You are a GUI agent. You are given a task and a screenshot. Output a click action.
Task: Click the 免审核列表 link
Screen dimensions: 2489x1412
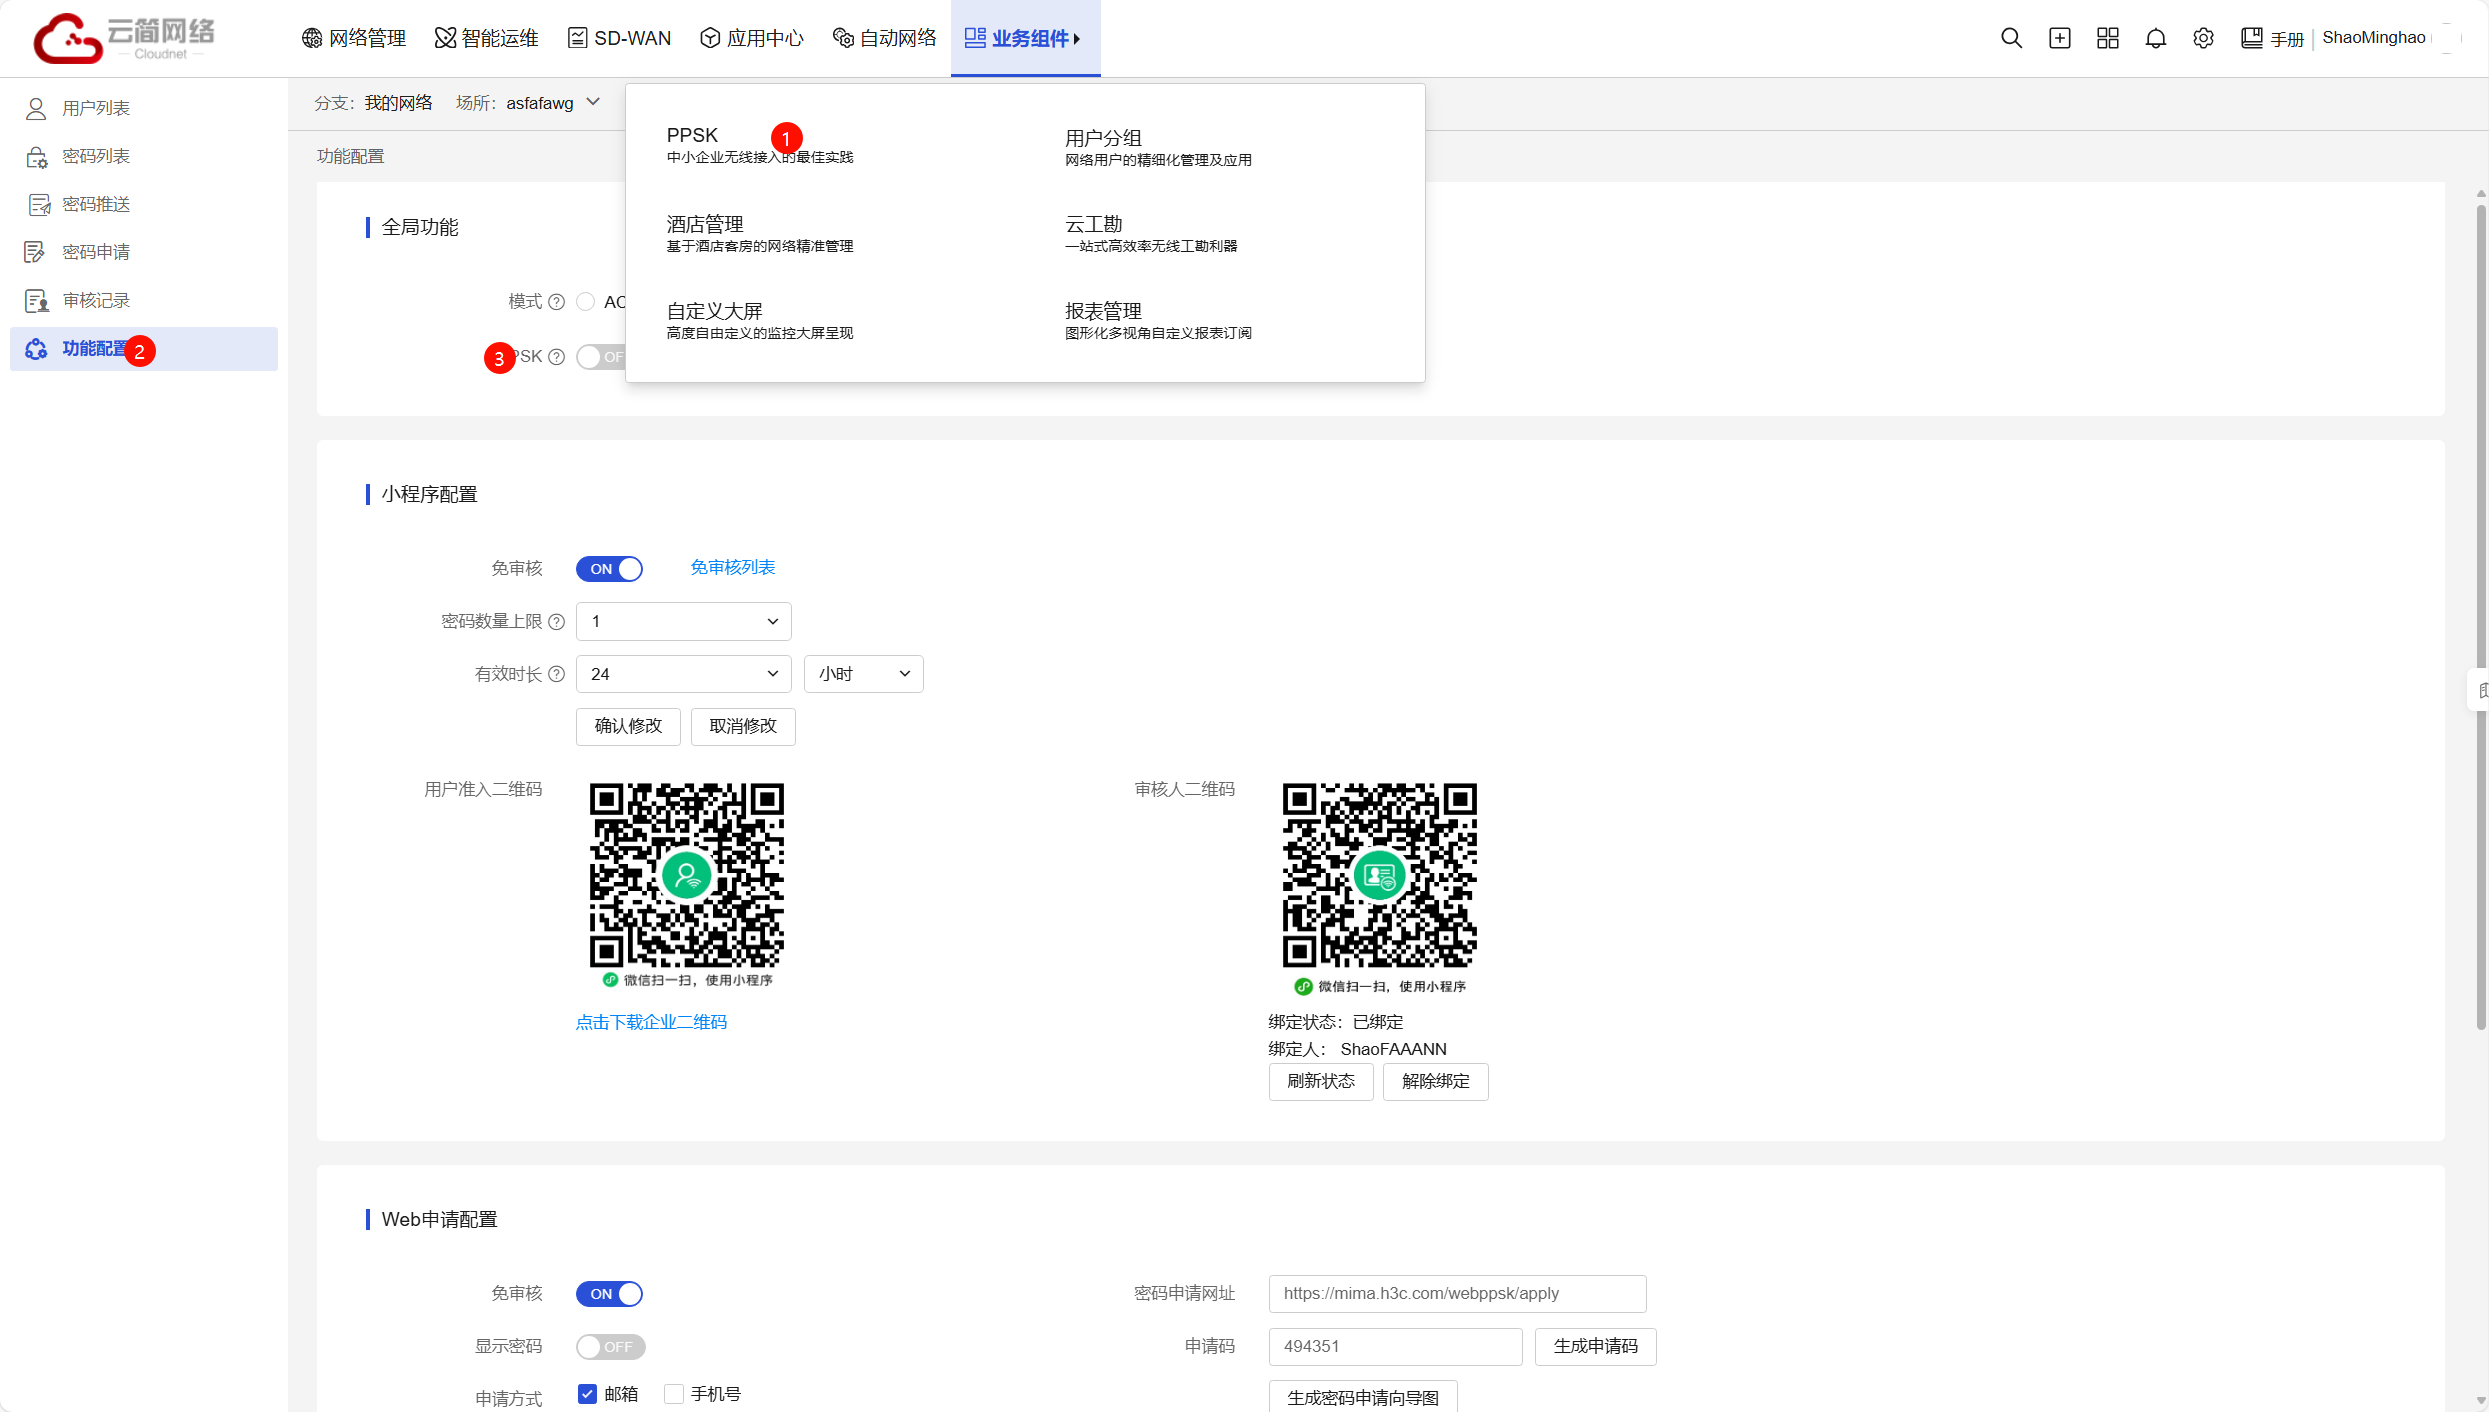(732, 567)
